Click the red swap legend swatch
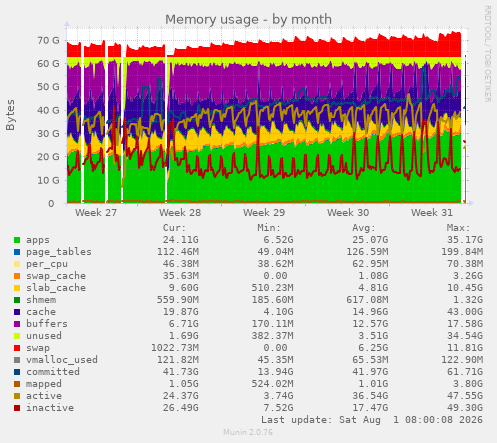This screenshot has width=497, height=443. 17,348
